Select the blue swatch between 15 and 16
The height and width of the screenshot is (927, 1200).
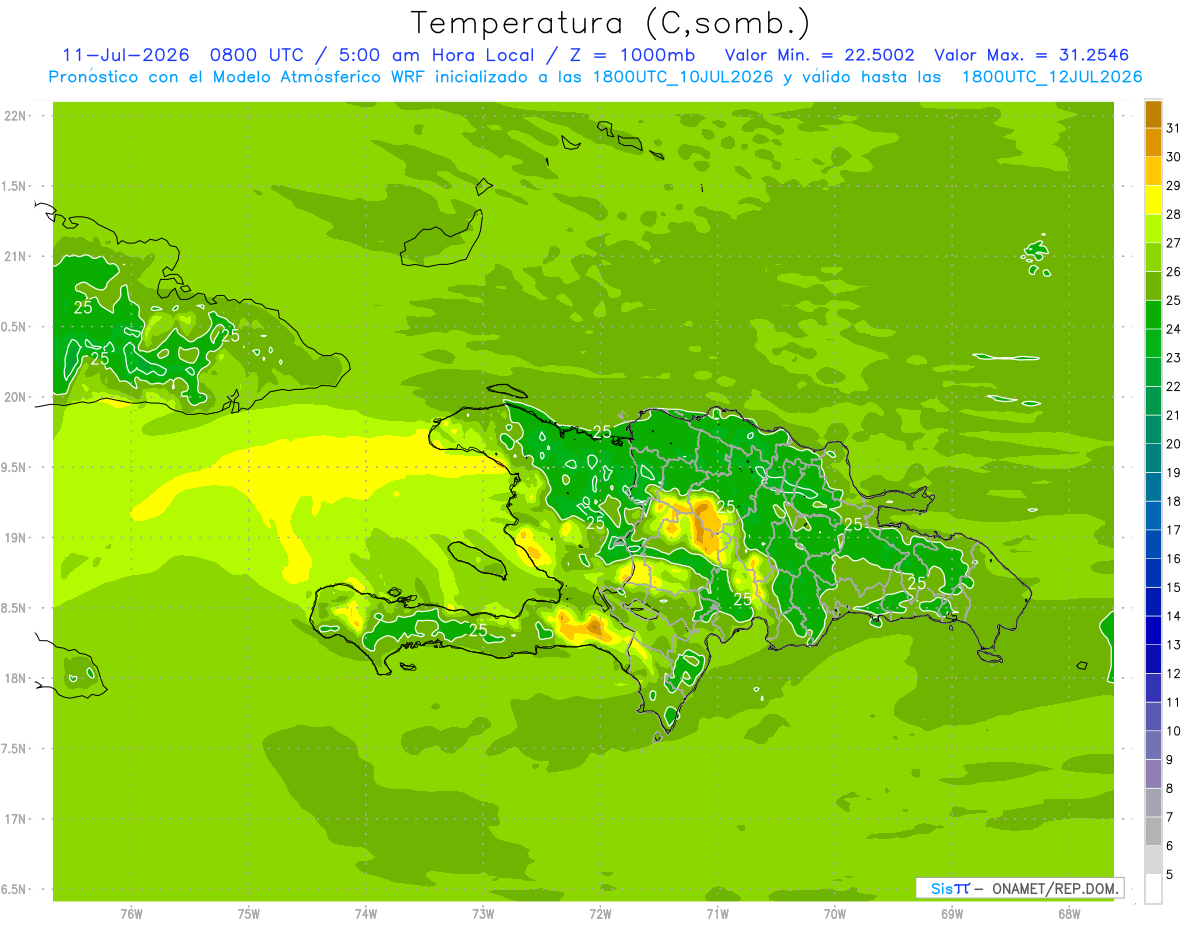(x=1153, y=573)
